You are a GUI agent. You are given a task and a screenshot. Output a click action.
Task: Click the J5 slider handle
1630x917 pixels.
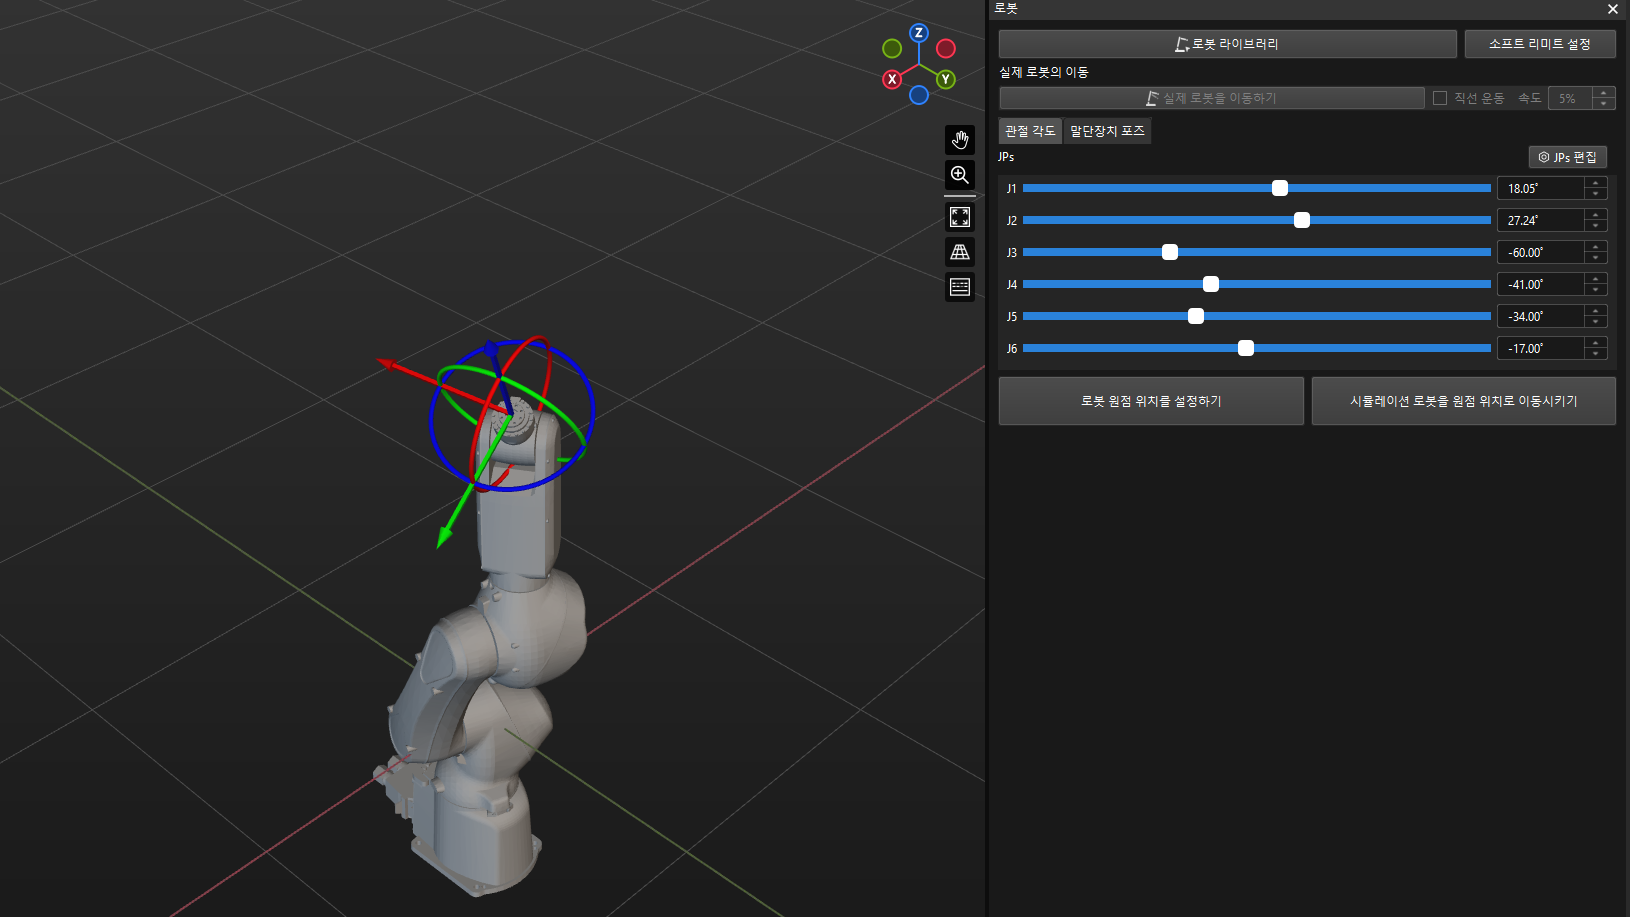[x=1196, y=316]
